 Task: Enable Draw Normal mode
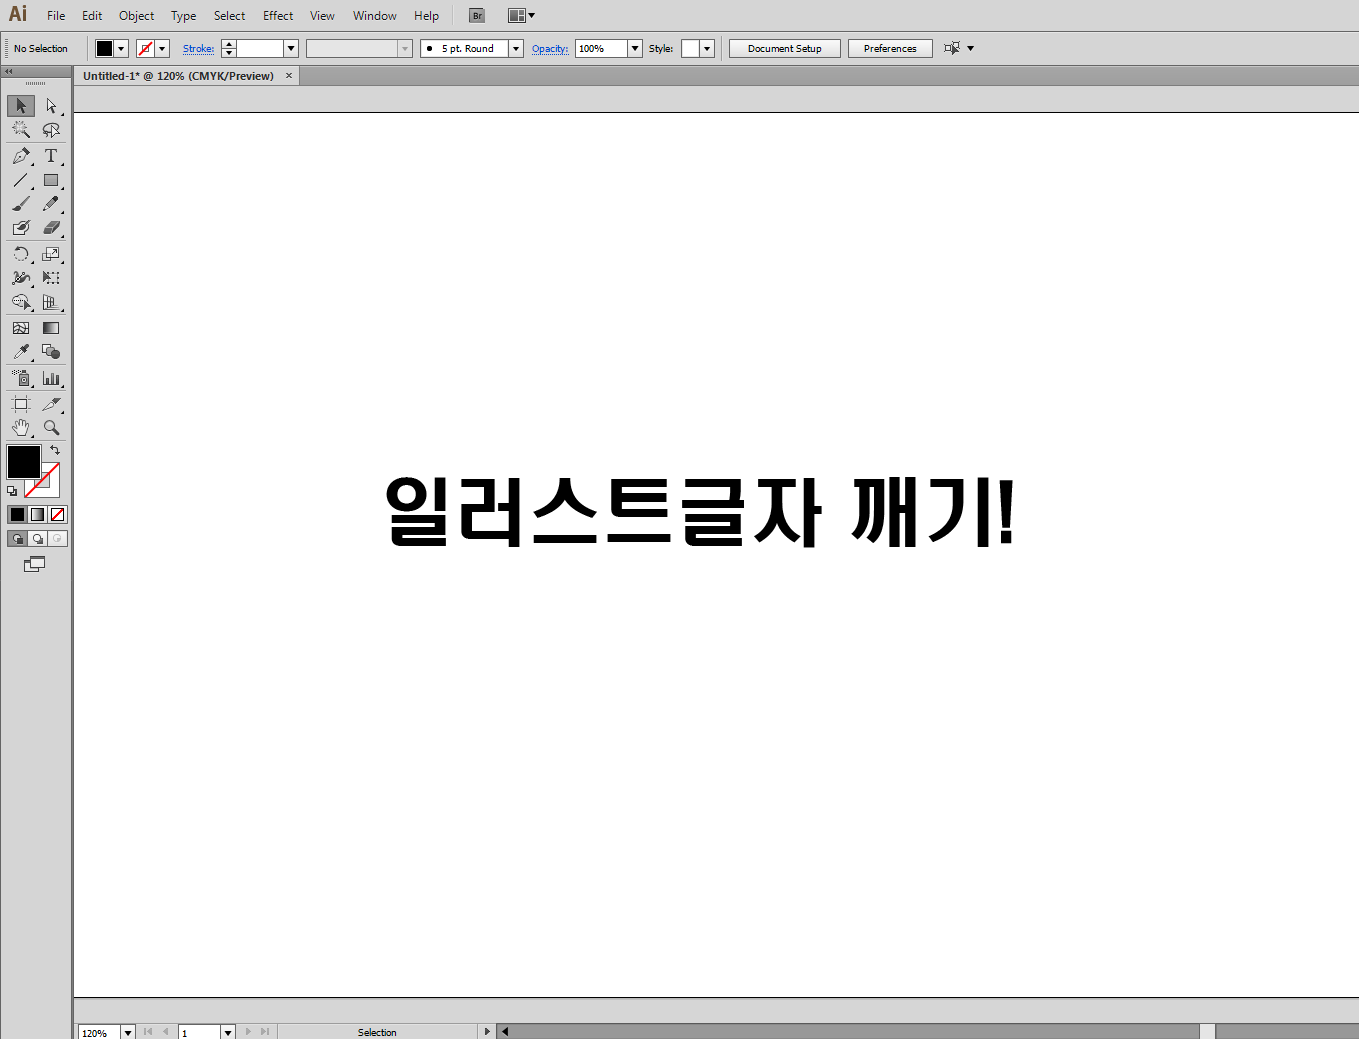tap(17, 539)
